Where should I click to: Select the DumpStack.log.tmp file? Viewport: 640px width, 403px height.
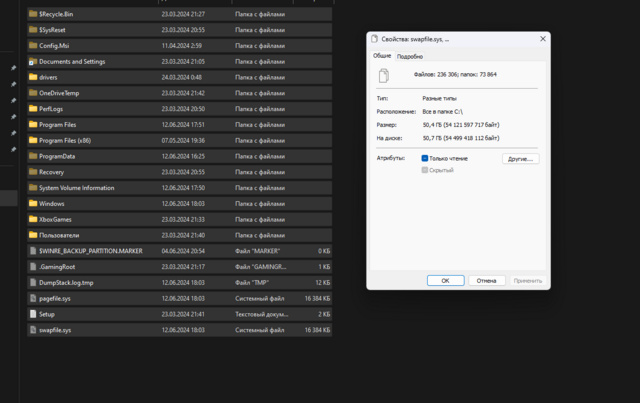66,282
